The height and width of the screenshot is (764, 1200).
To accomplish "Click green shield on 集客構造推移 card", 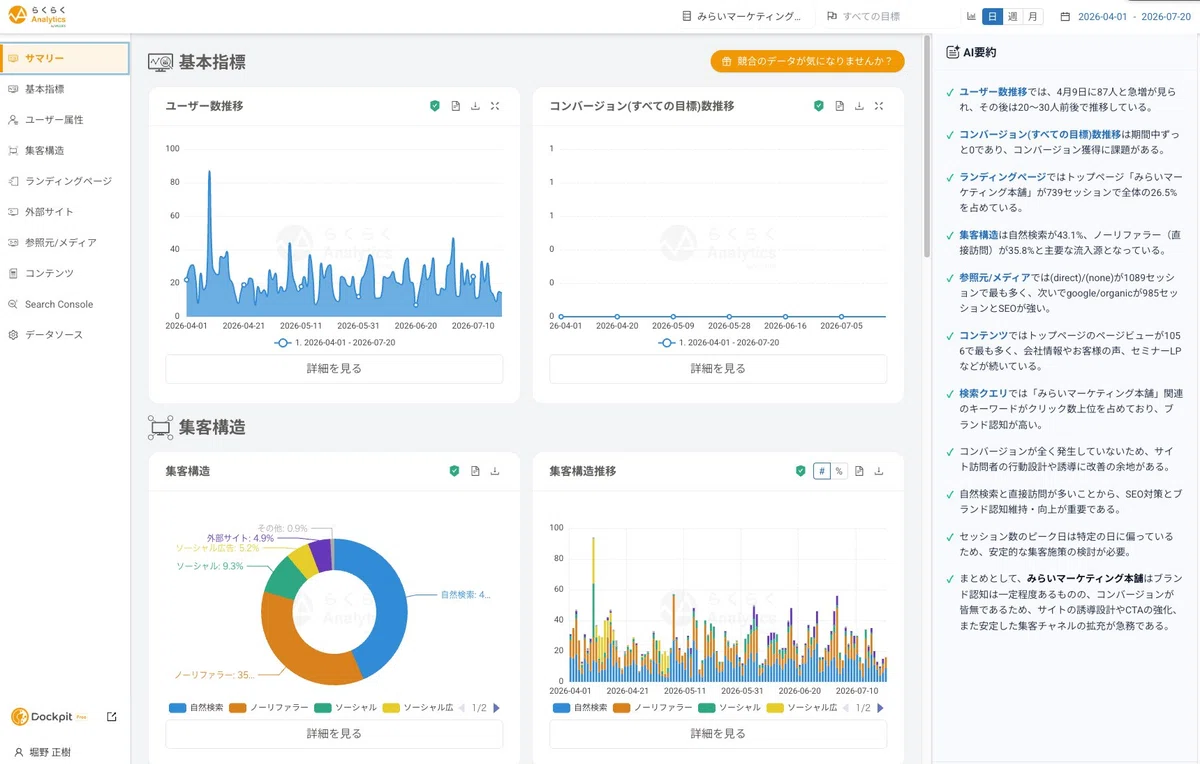I will [800, 471].
